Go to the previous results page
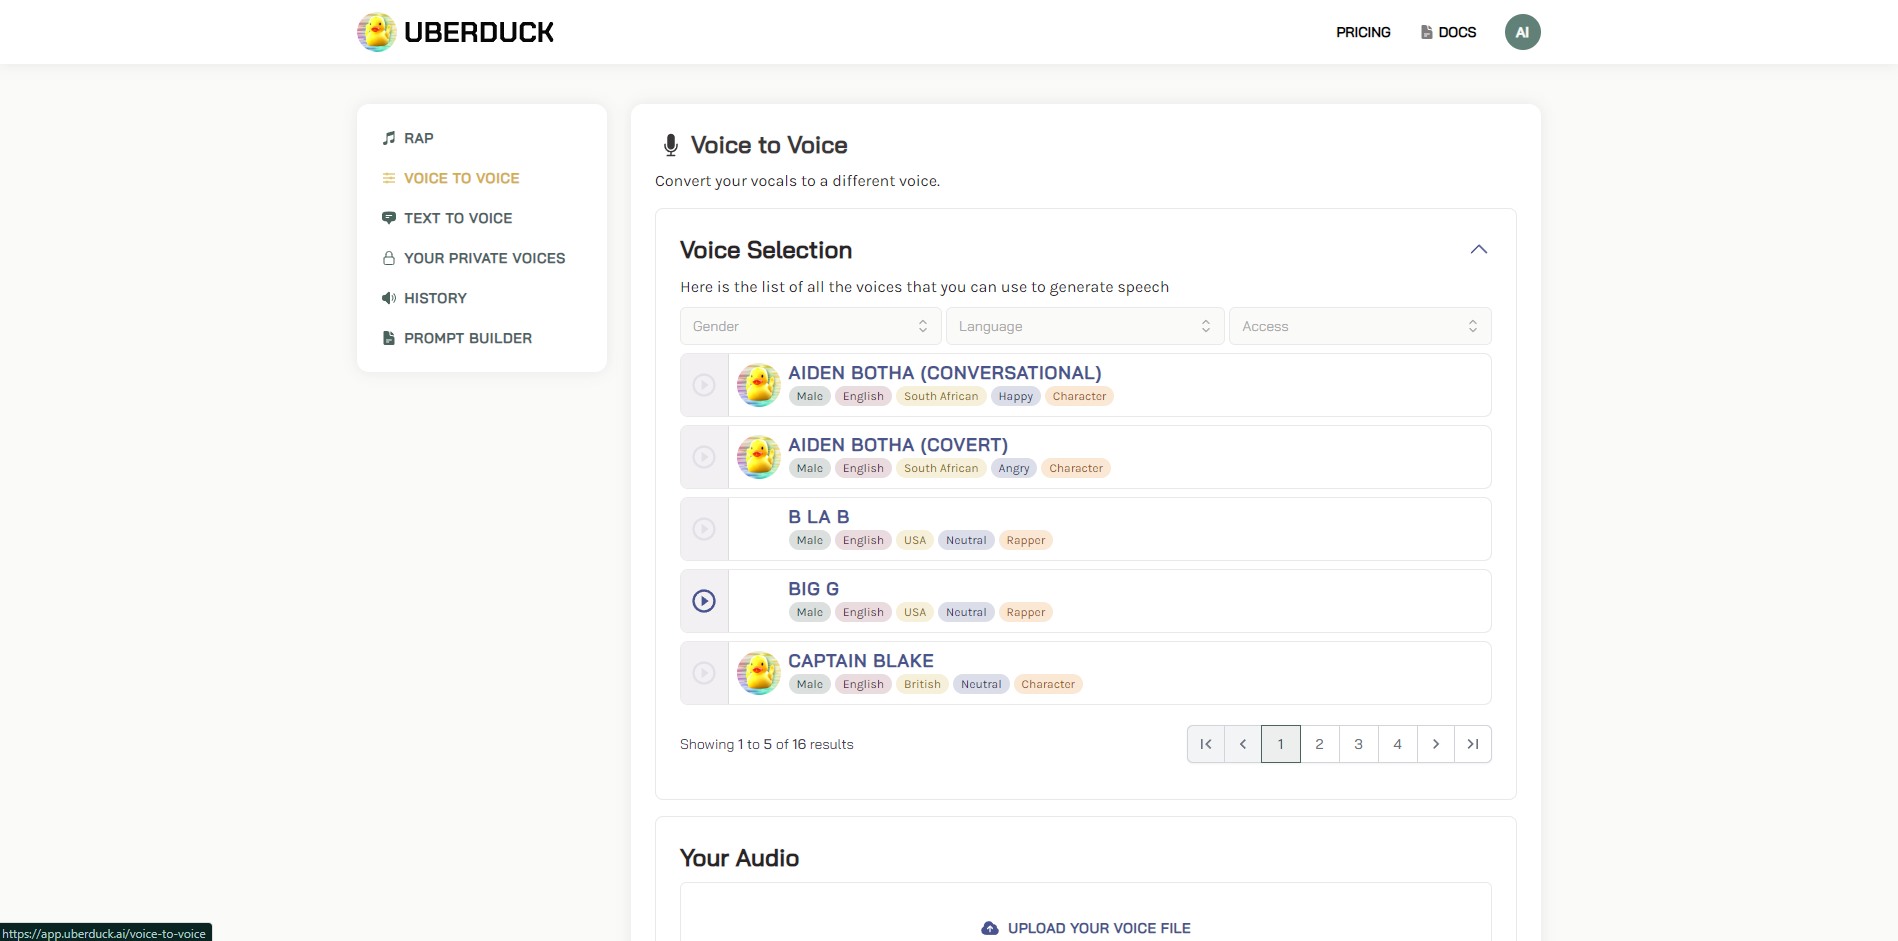 click(1243, 744)
